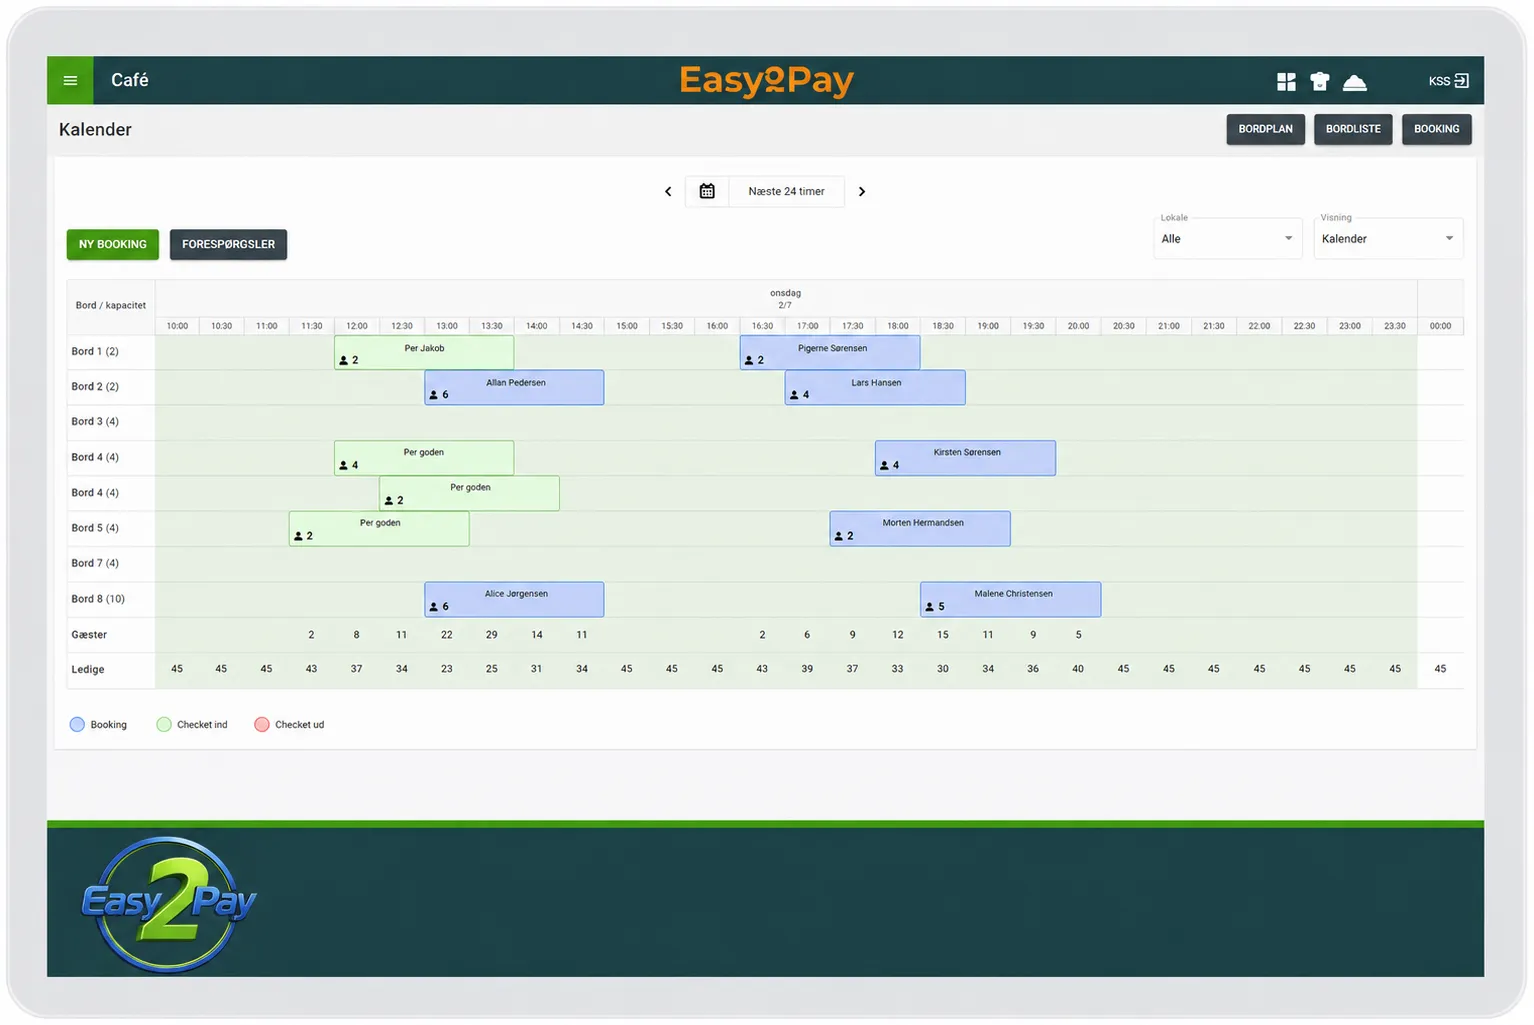Viewport: 1534px width, 1025px height.
Task: Click the onsdag 2/7 date header
Action: (786, 299)
